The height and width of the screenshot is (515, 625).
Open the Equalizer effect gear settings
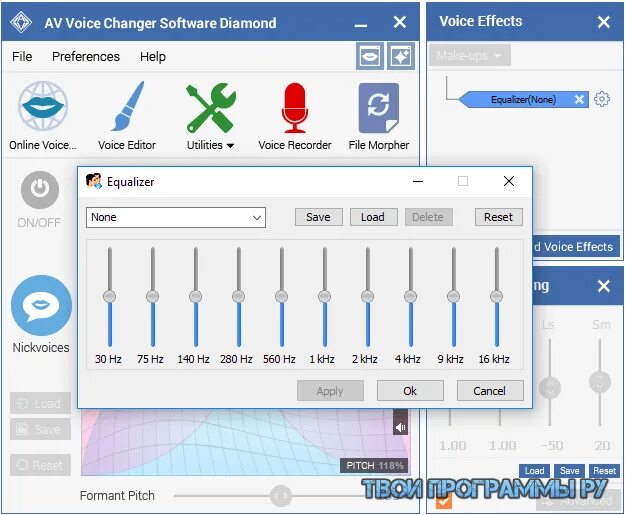[x=601, y=99]
